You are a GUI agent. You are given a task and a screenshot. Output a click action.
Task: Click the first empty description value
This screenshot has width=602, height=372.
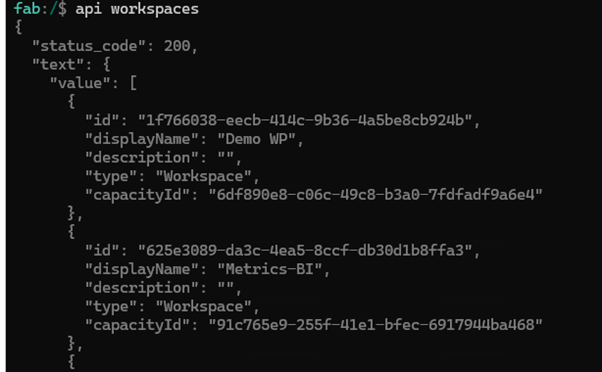tap(225, 158)
